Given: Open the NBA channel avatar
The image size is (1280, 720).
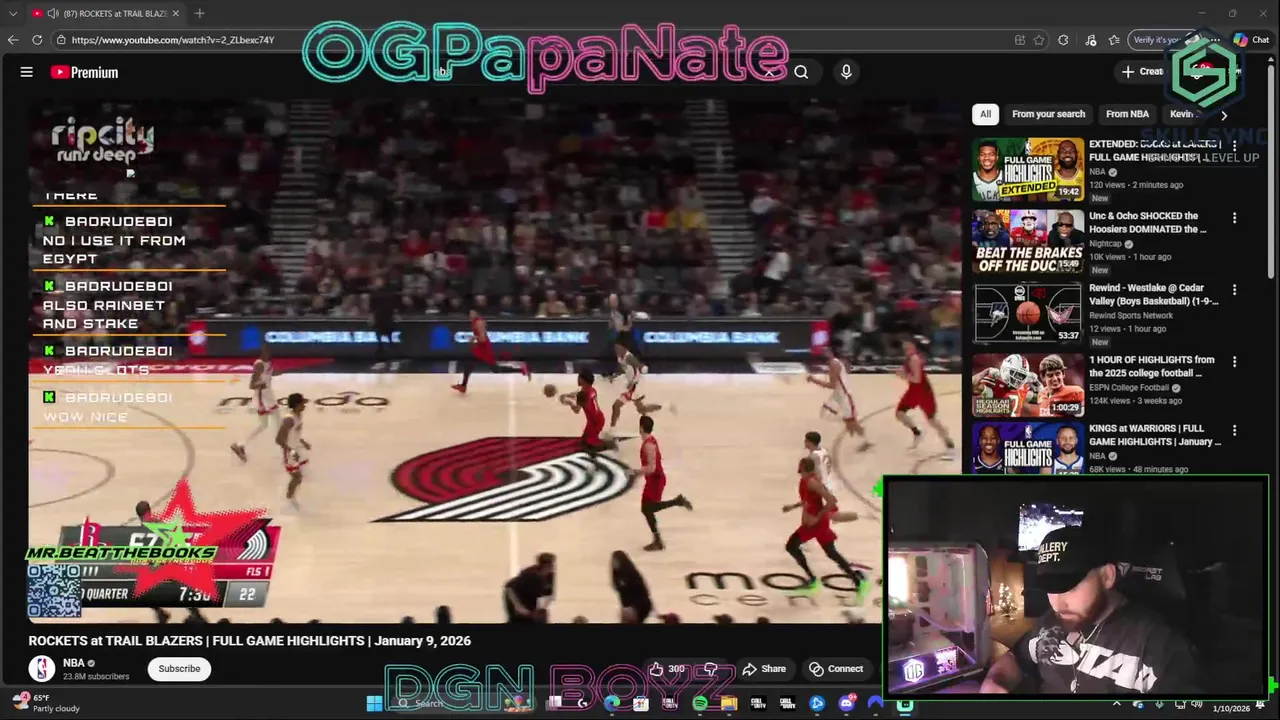Looking at the screenshot, I should 41,668.
